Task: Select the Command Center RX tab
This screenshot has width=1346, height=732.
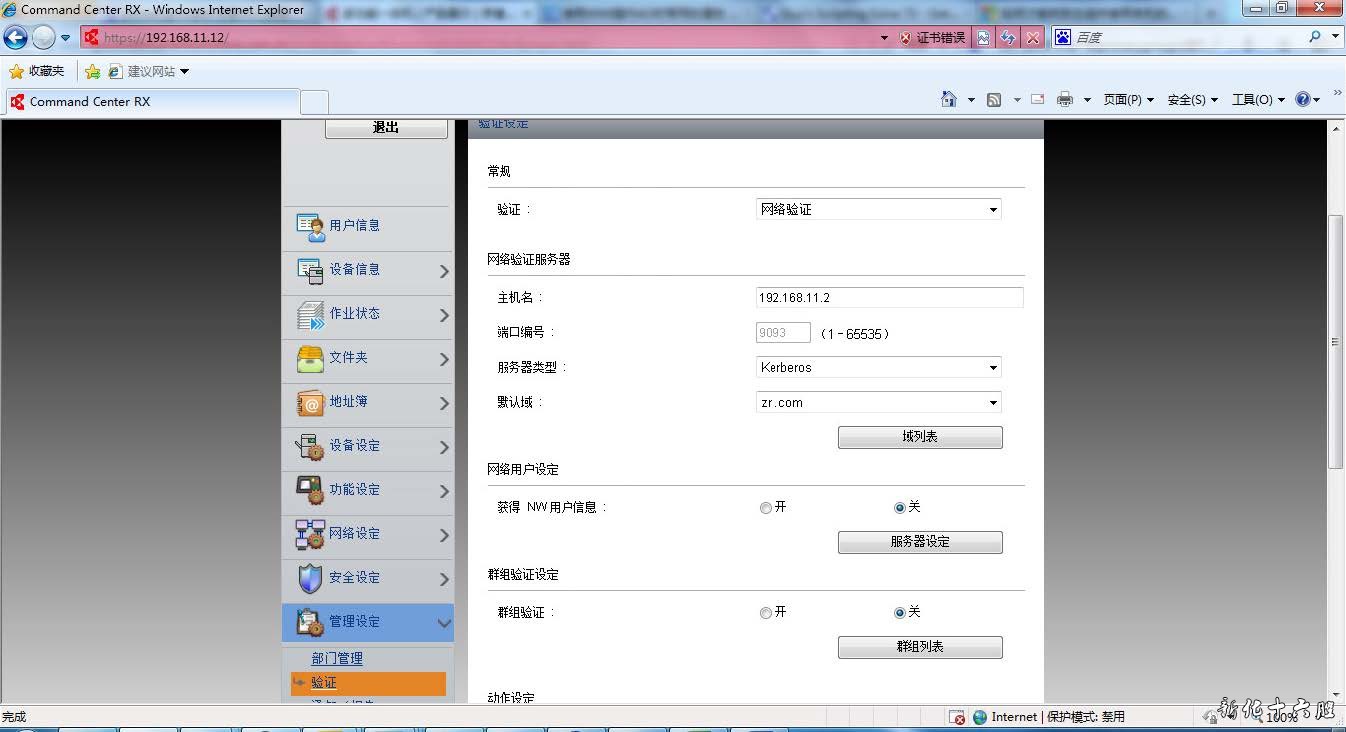Action: tap(152, 101)
